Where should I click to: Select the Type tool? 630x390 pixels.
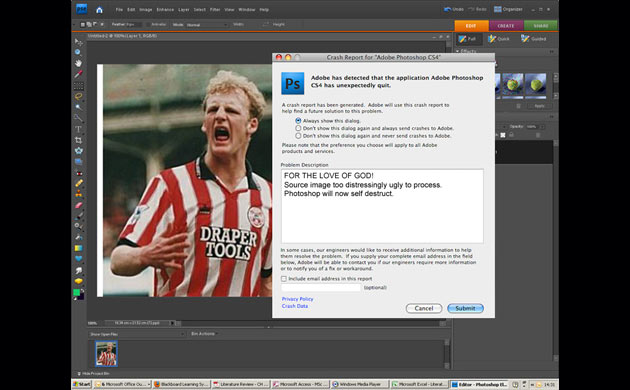point(78,129)
